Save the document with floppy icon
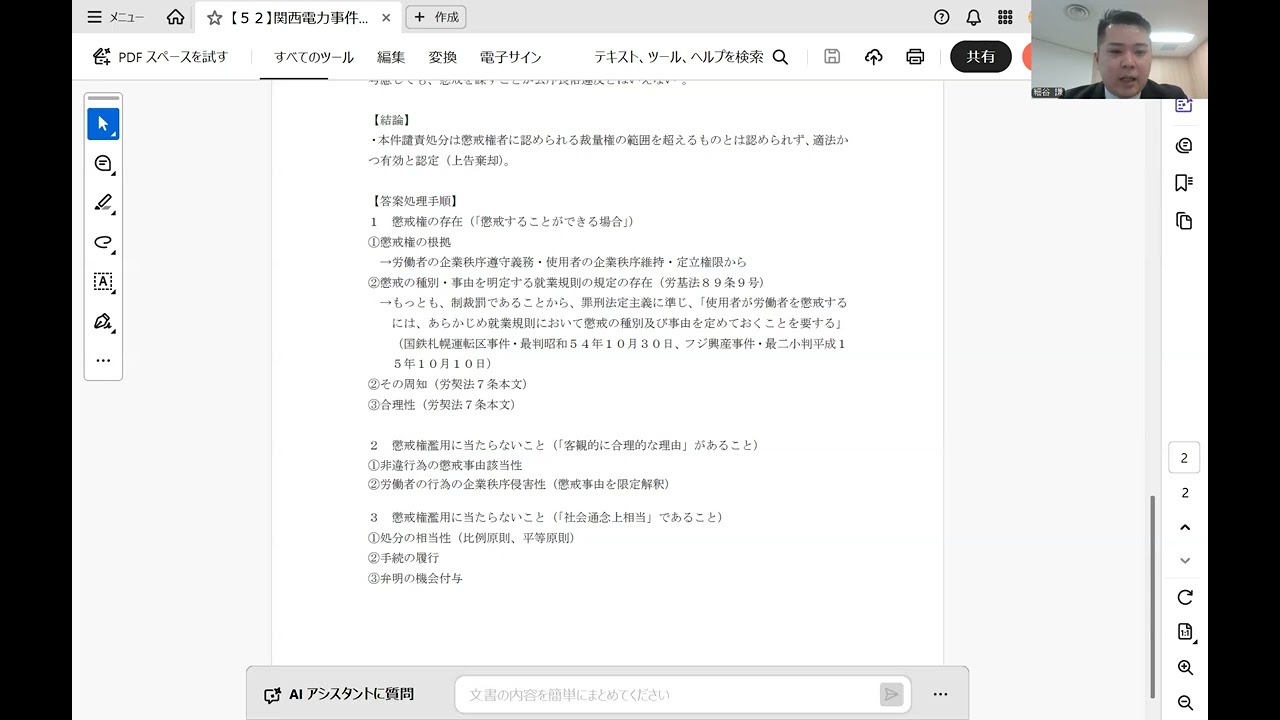The width and height of the screenshot is (1280, 720). [x=832, y=57]
